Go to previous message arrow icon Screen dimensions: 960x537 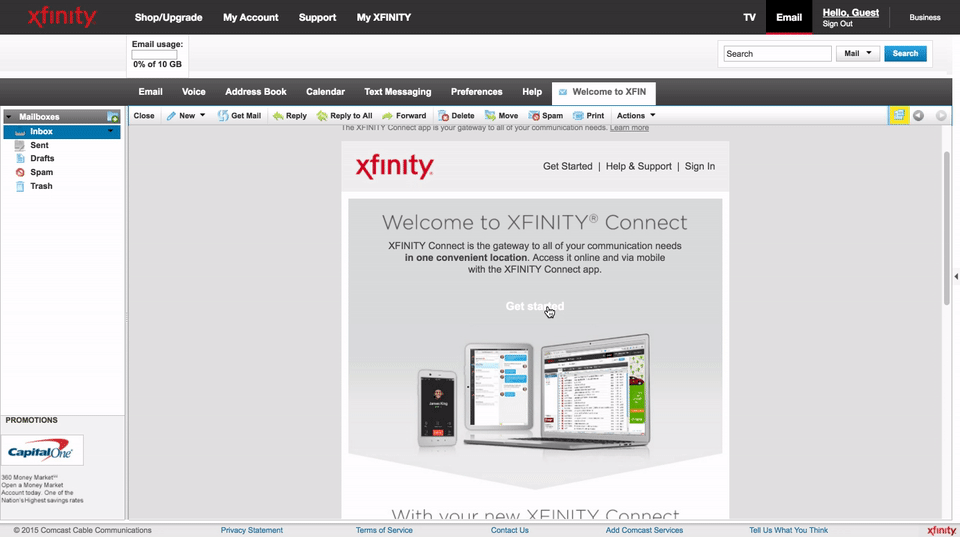pyautogui.click(x=918, y=115)
